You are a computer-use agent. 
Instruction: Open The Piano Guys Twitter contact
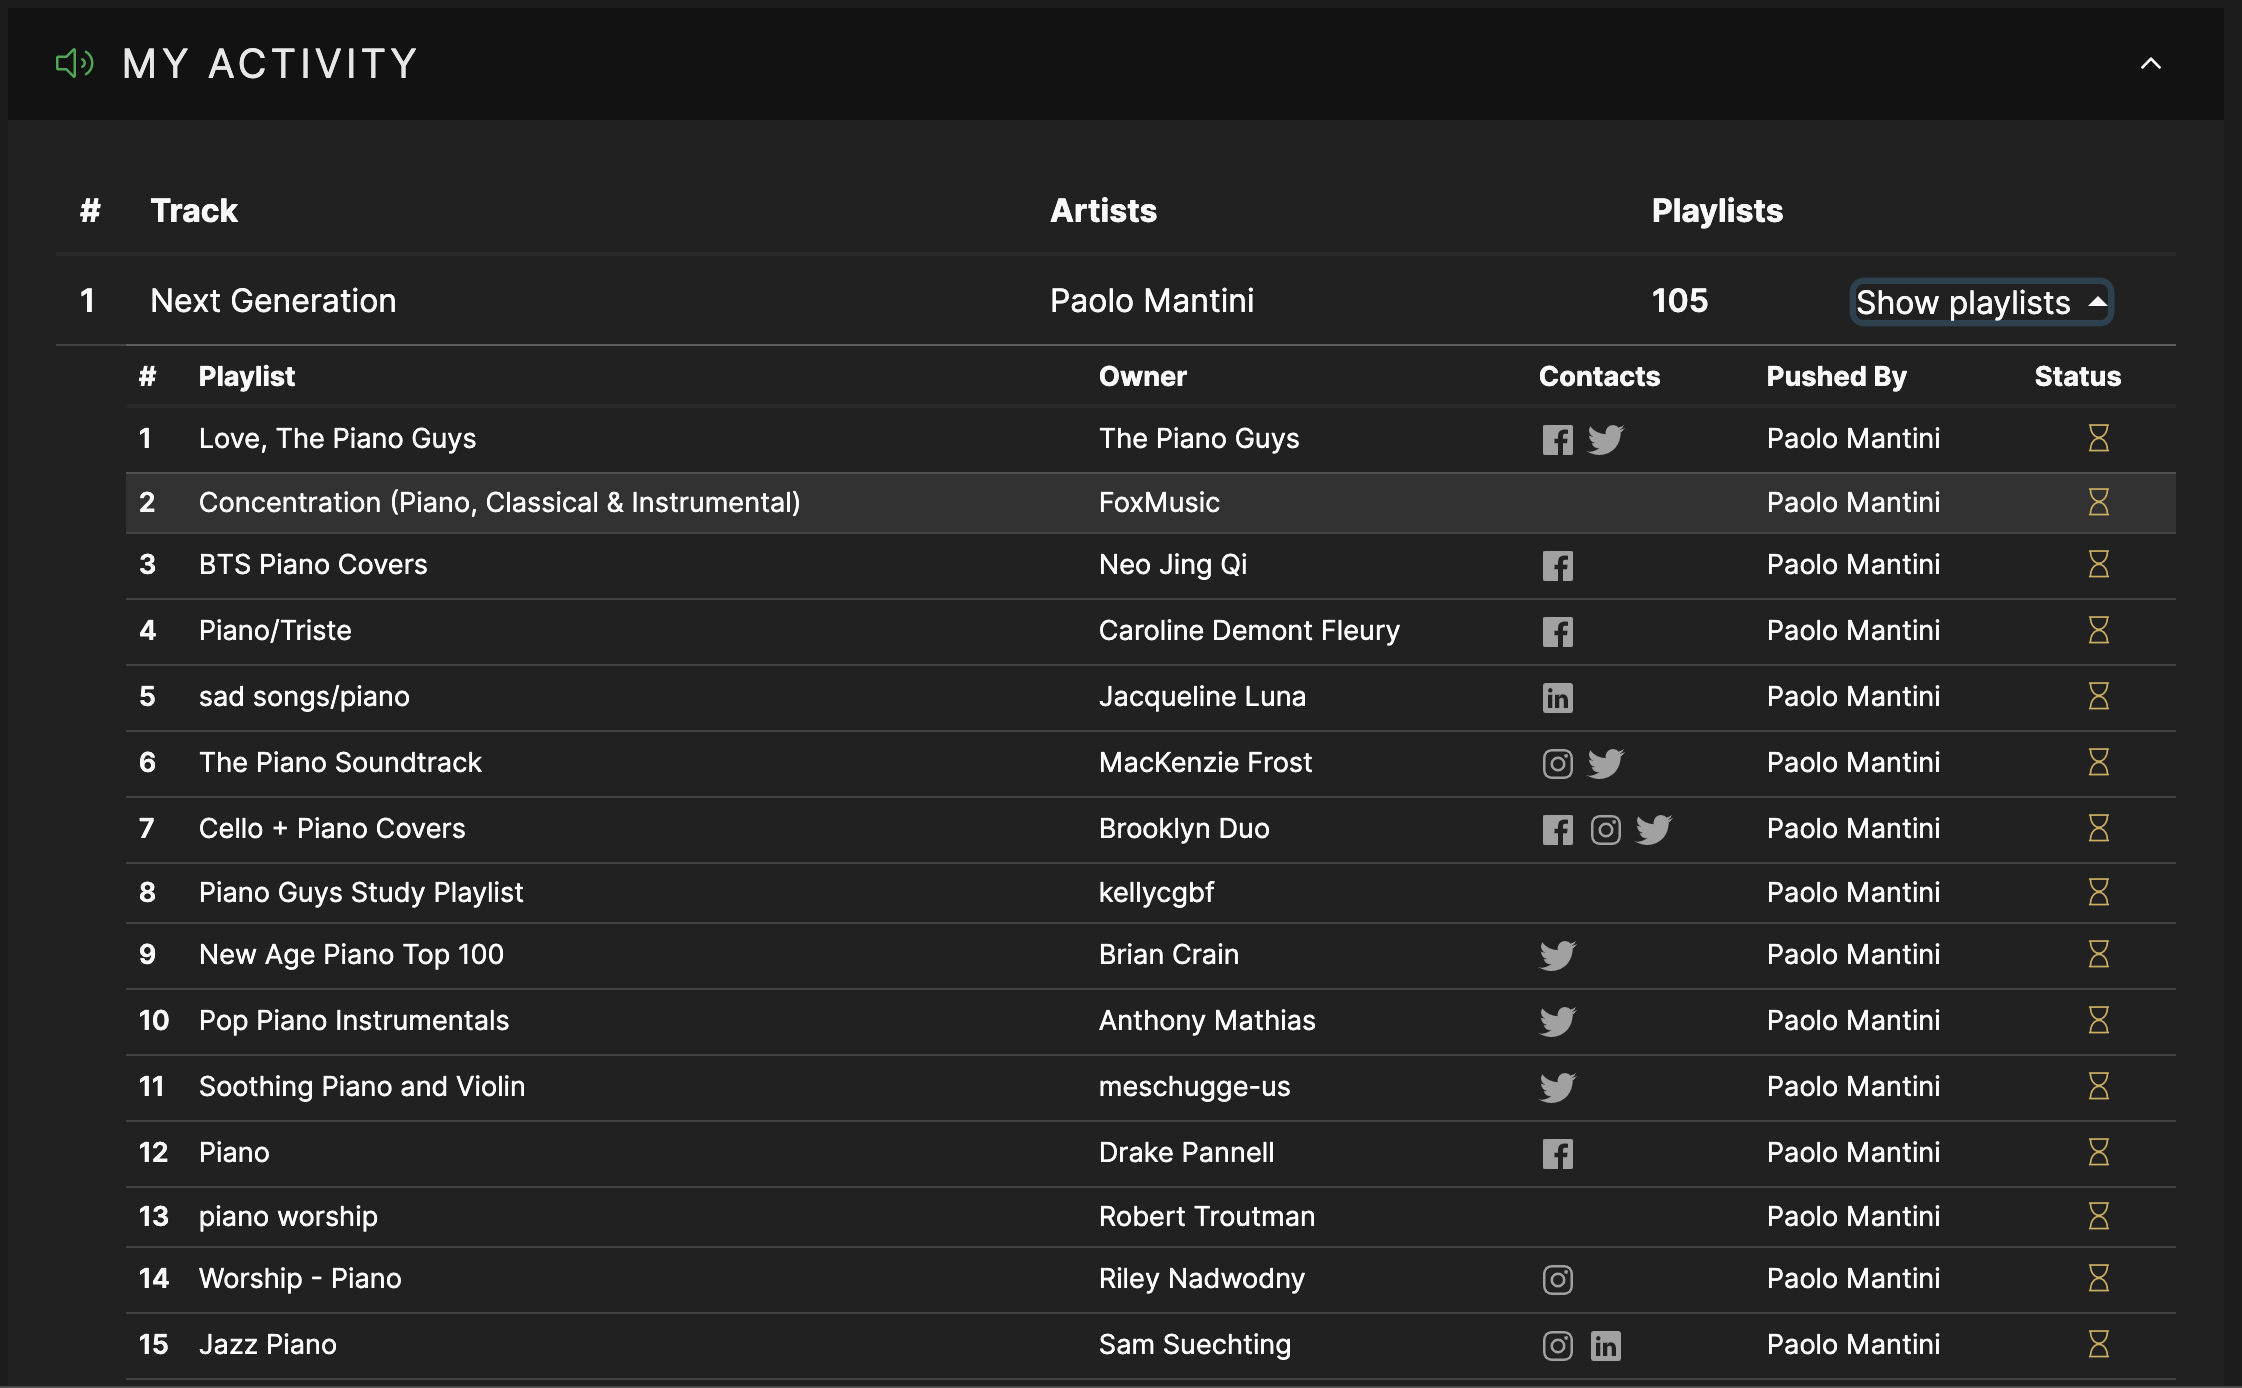coord(1606,440)
